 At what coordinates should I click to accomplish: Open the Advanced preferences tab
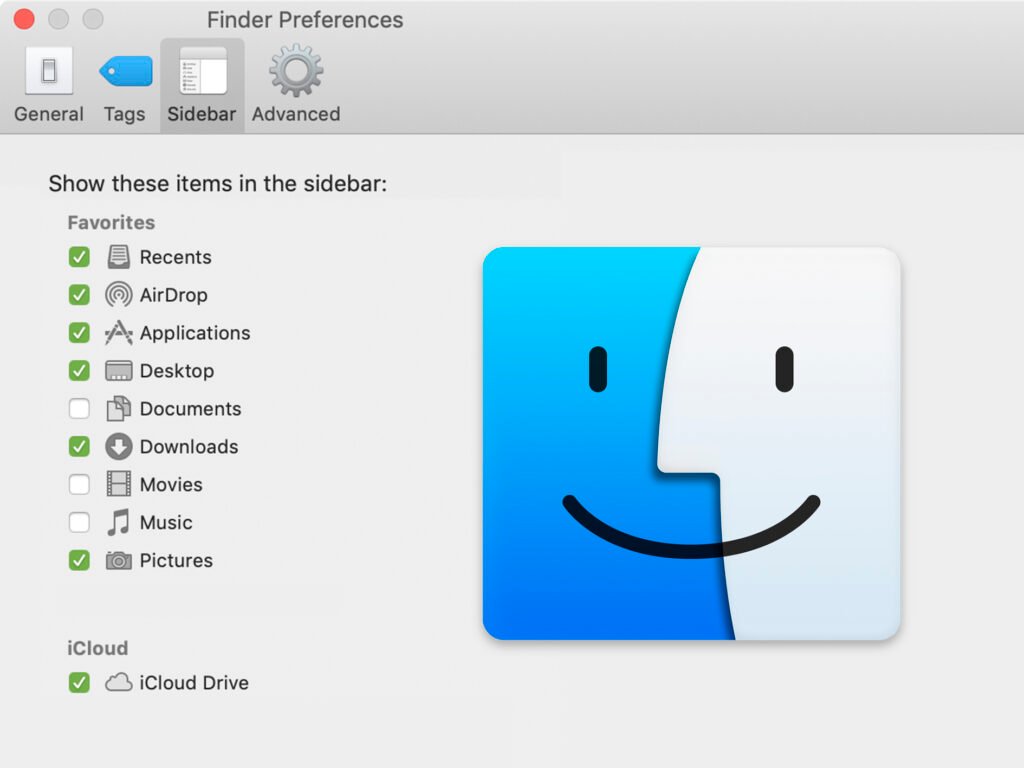[x=296, y=85]
